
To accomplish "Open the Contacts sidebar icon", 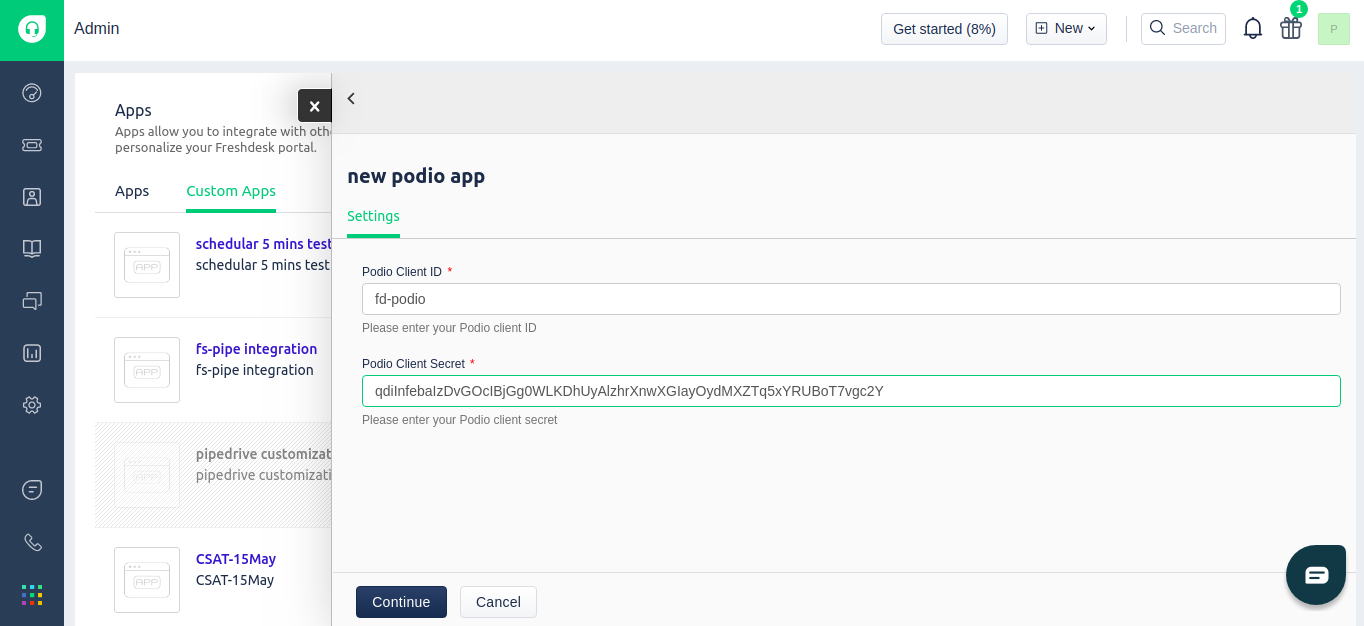I will [x=32, y=197].
